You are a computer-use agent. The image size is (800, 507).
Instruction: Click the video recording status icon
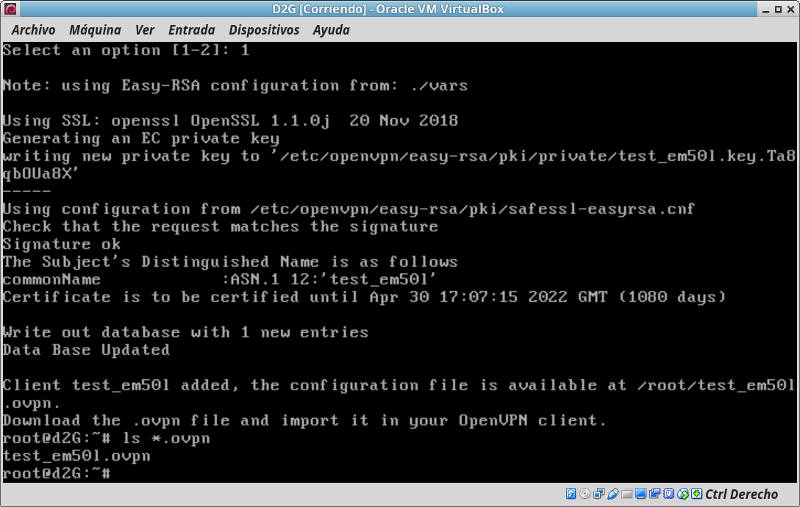pyautogui.click(x=655, y=494)
